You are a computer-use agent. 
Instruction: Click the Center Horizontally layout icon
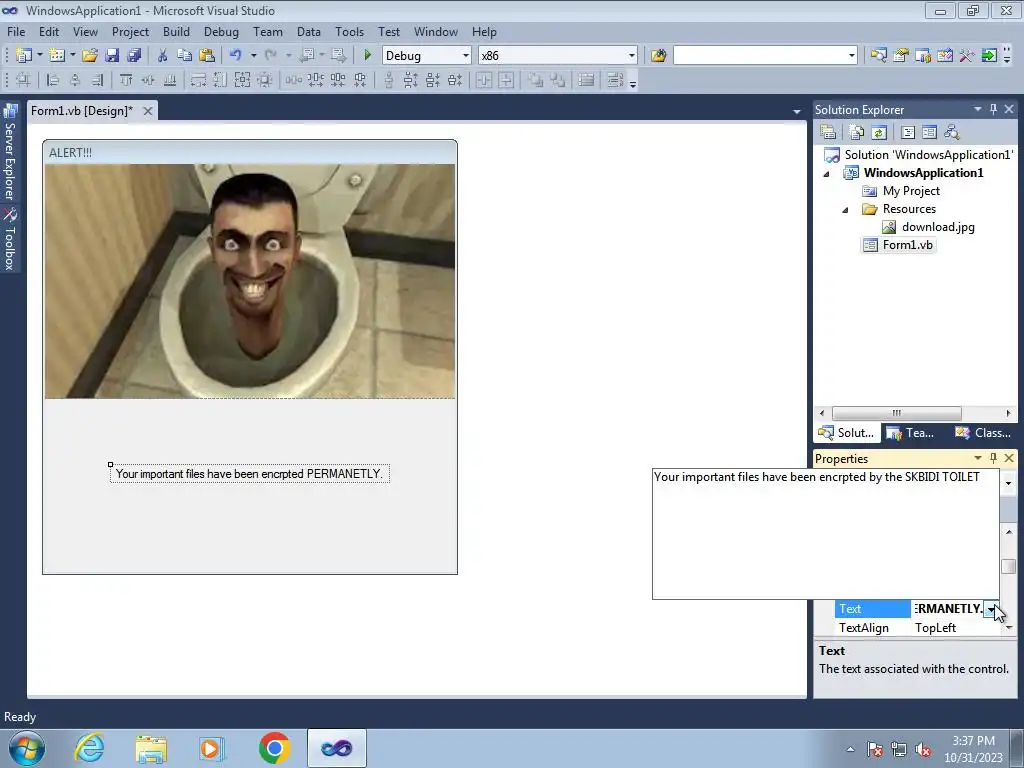pos(484,80)
